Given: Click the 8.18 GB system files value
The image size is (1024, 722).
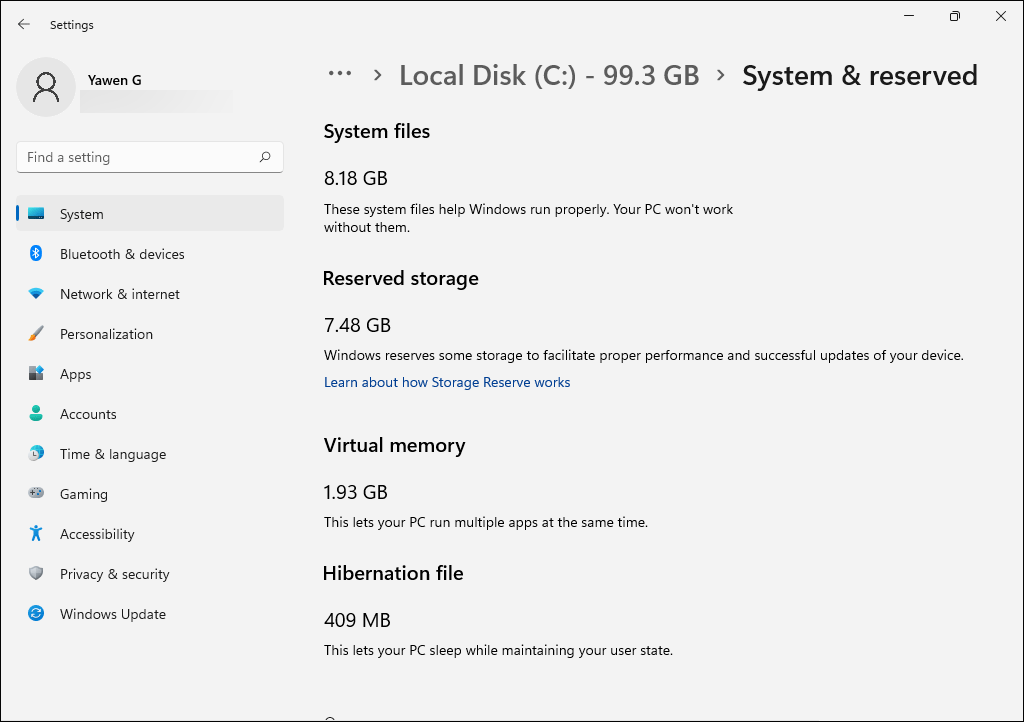Looking at the screenshot, I should point(356,178).
